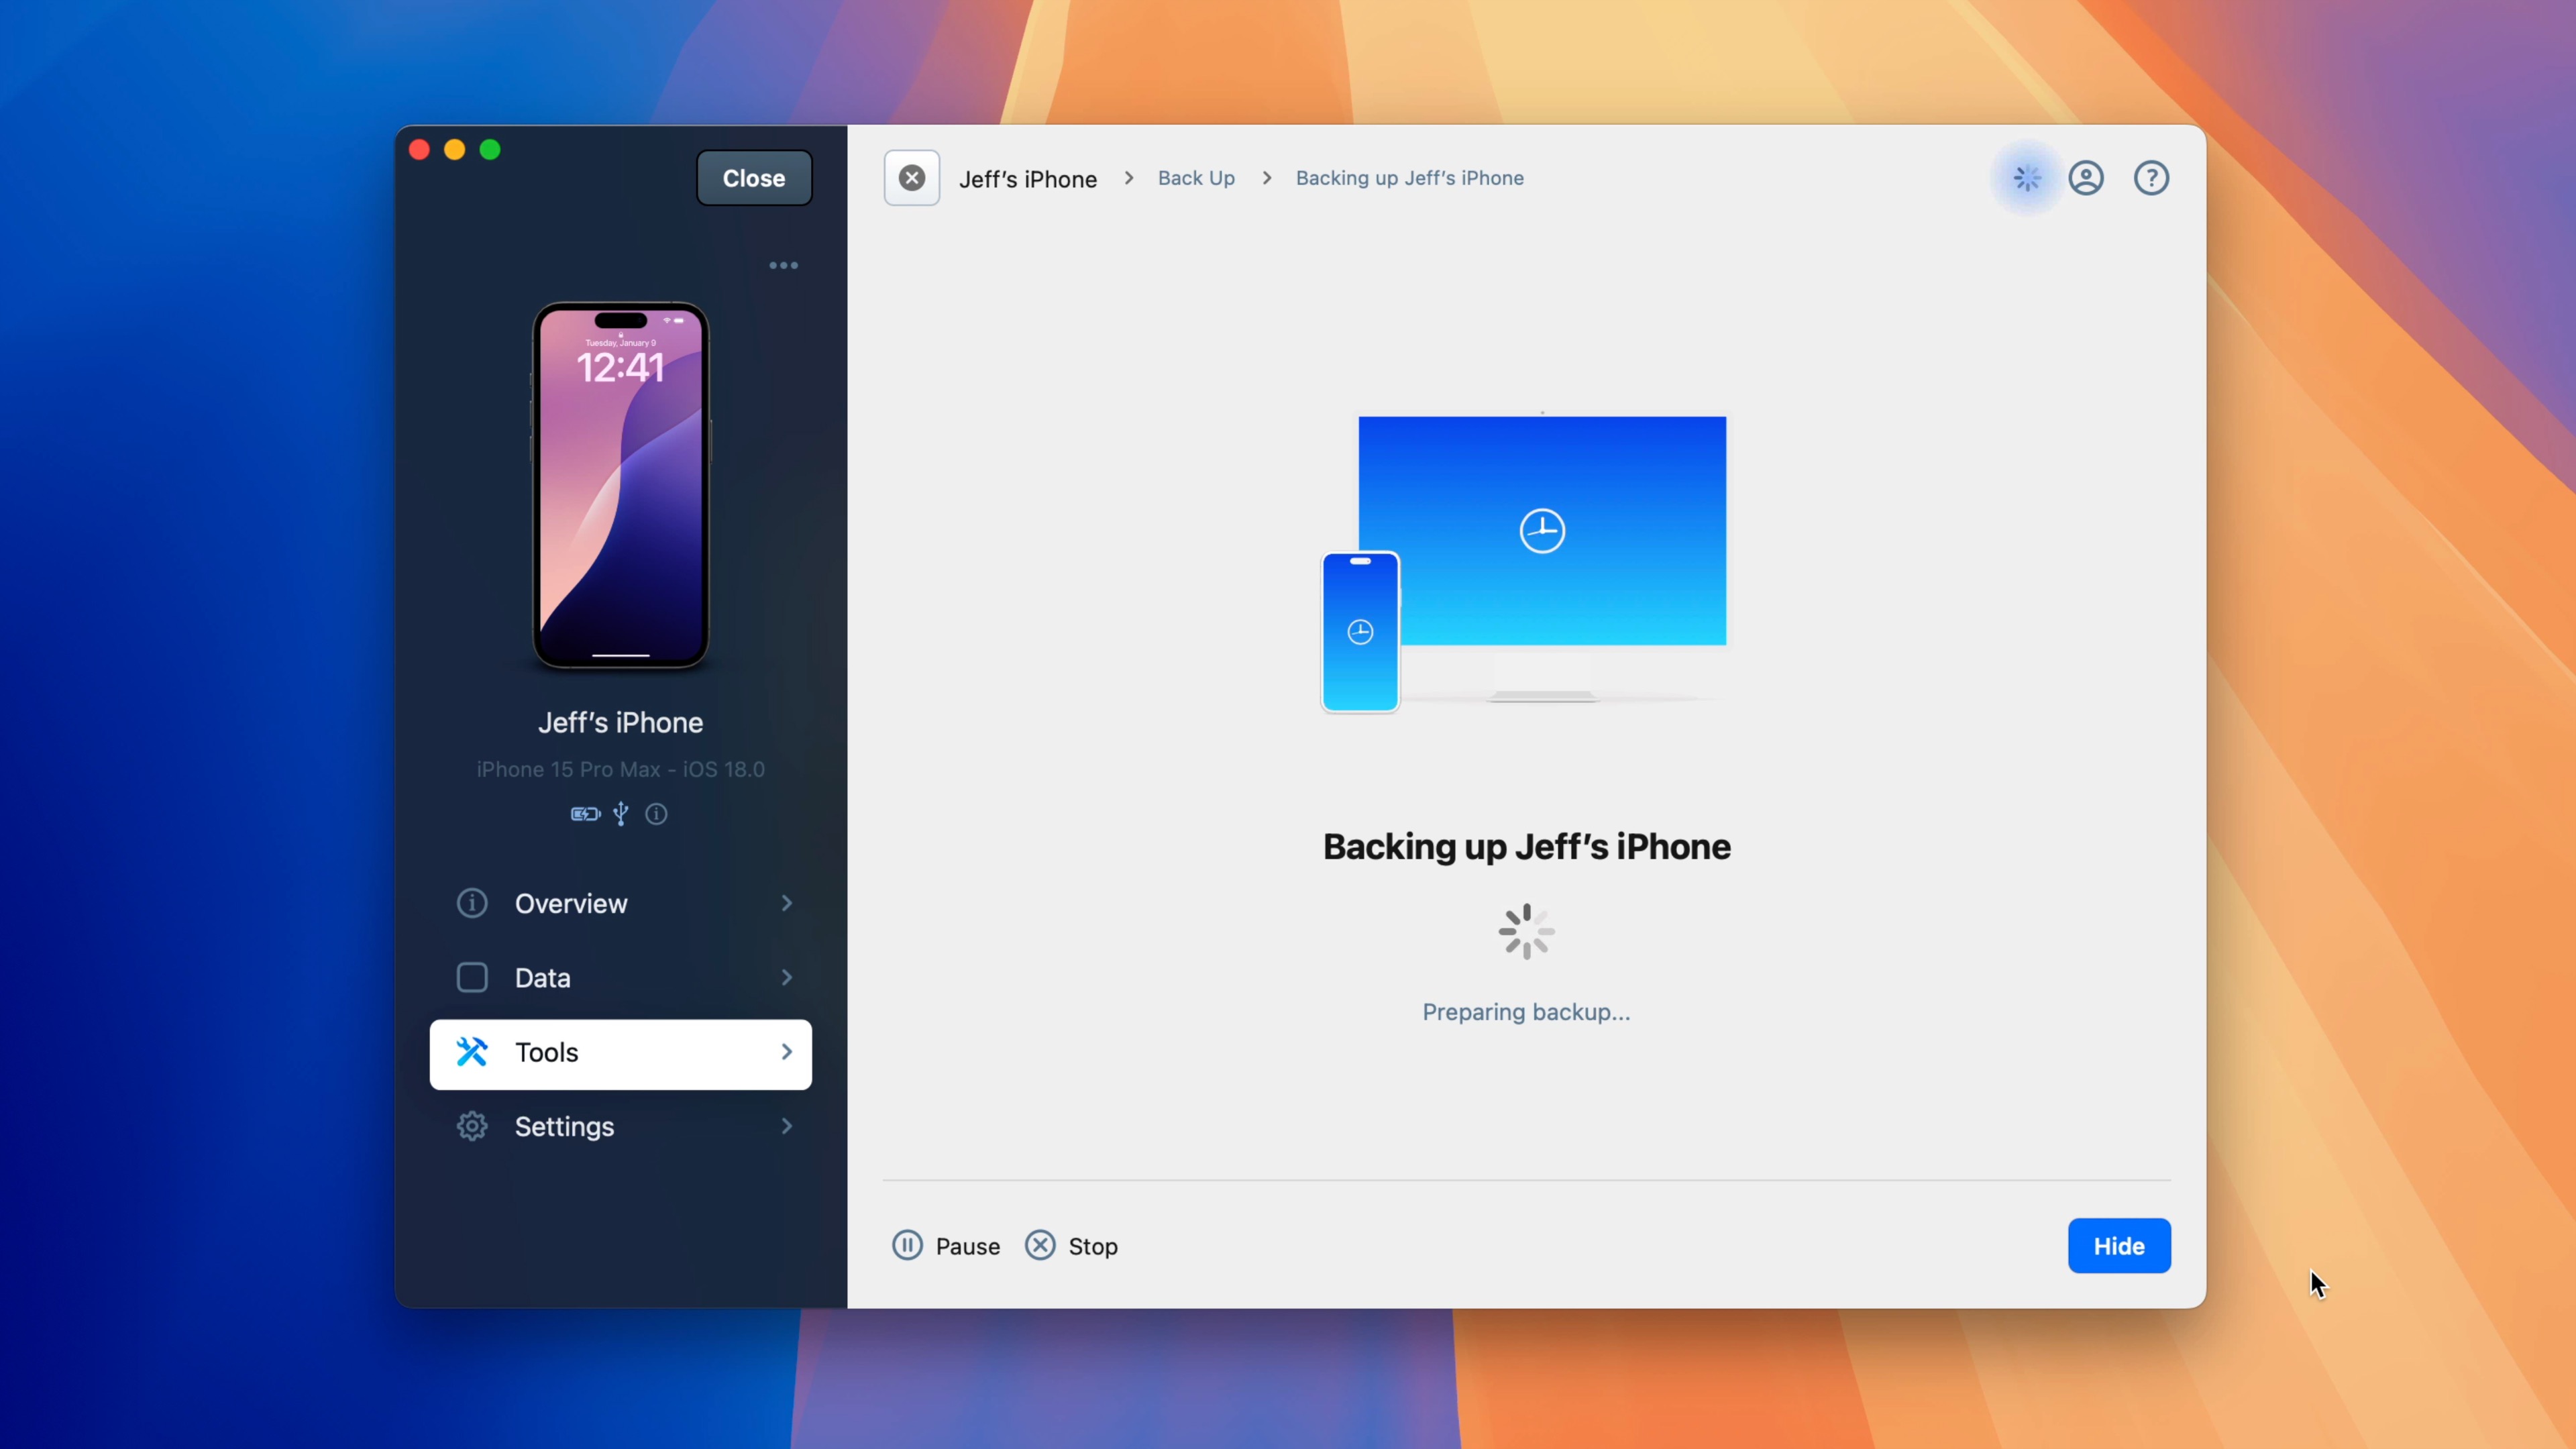Open the three-dot options menu
Screen dimensions: 2576x1449
tap(783, 264)
